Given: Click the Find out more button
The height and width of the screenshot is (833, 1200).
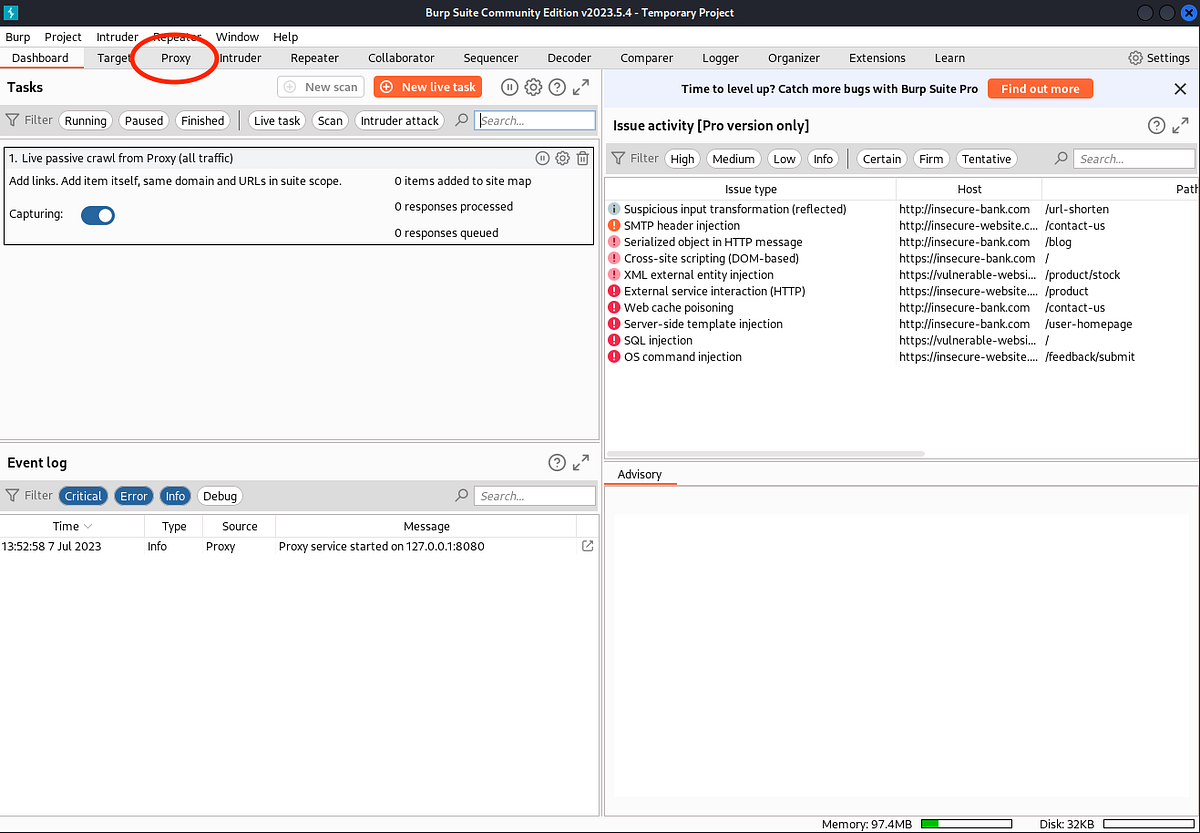Looking at the screenshot, I should tap(1040, 88).
